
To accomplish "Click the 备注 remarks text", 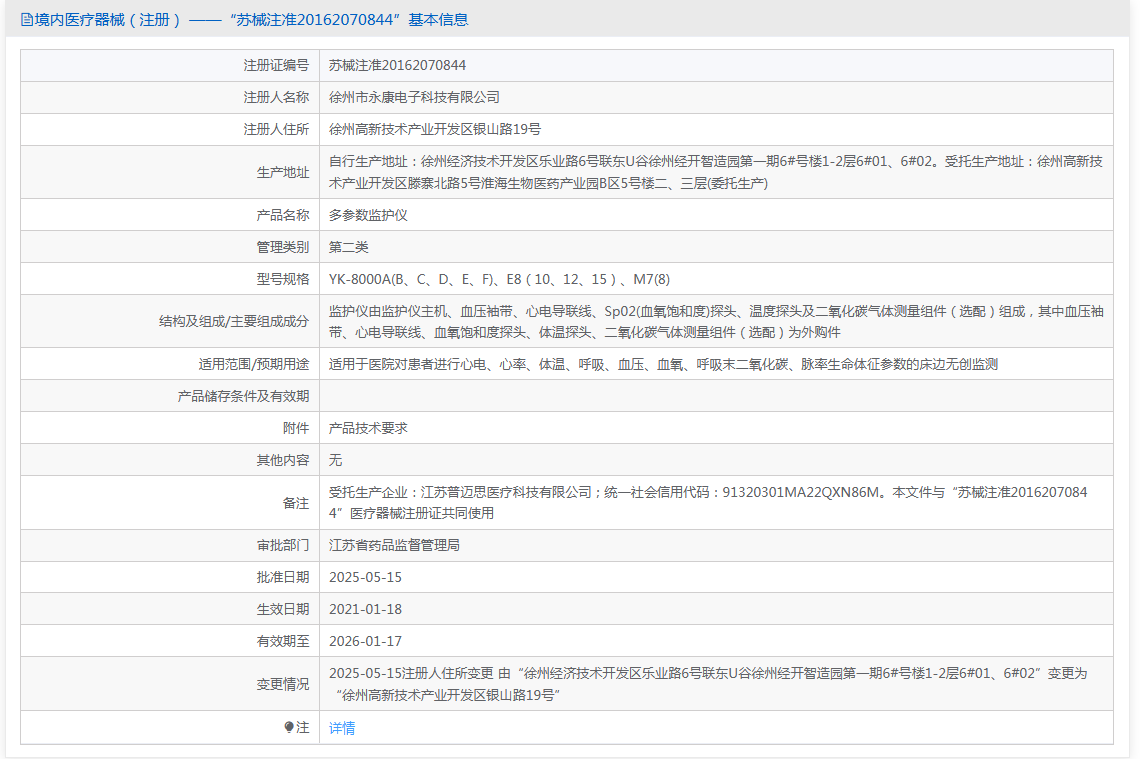I will [x=707, y=502].
